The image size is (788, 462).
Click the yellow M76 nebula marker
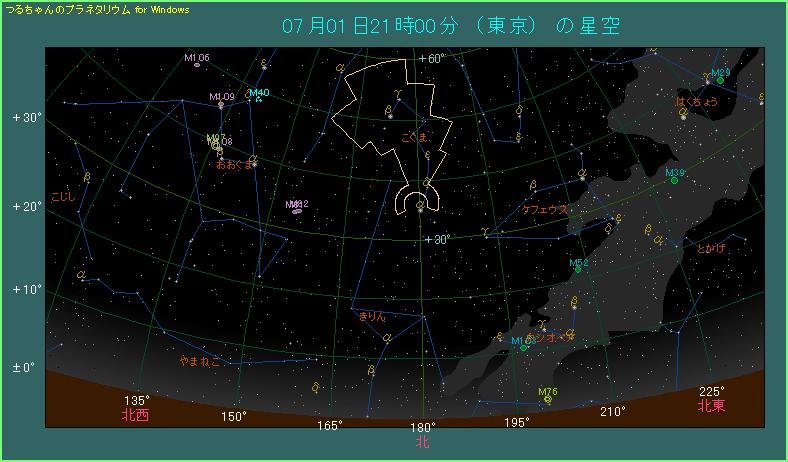548,398
